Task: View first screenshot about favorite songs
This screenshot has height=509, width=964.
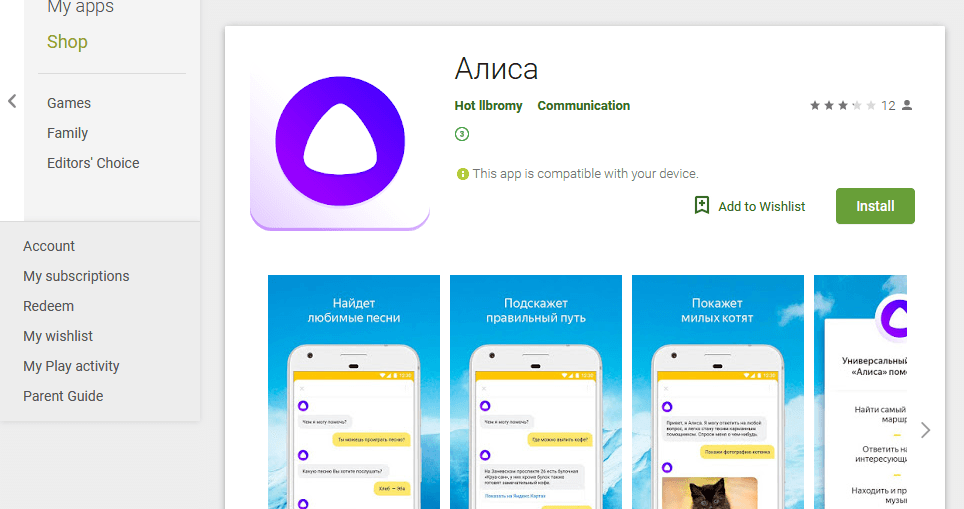Action: (x=354, y=392)
